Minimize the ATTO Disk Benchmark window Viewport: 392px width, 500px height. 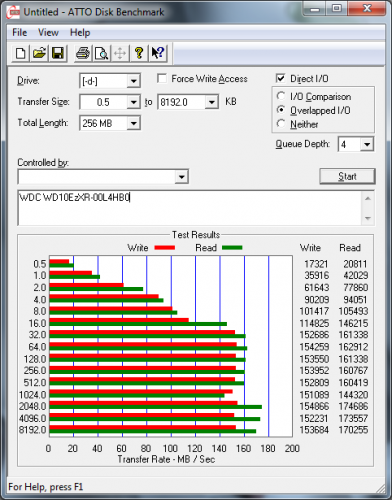(x=315, y=9)
